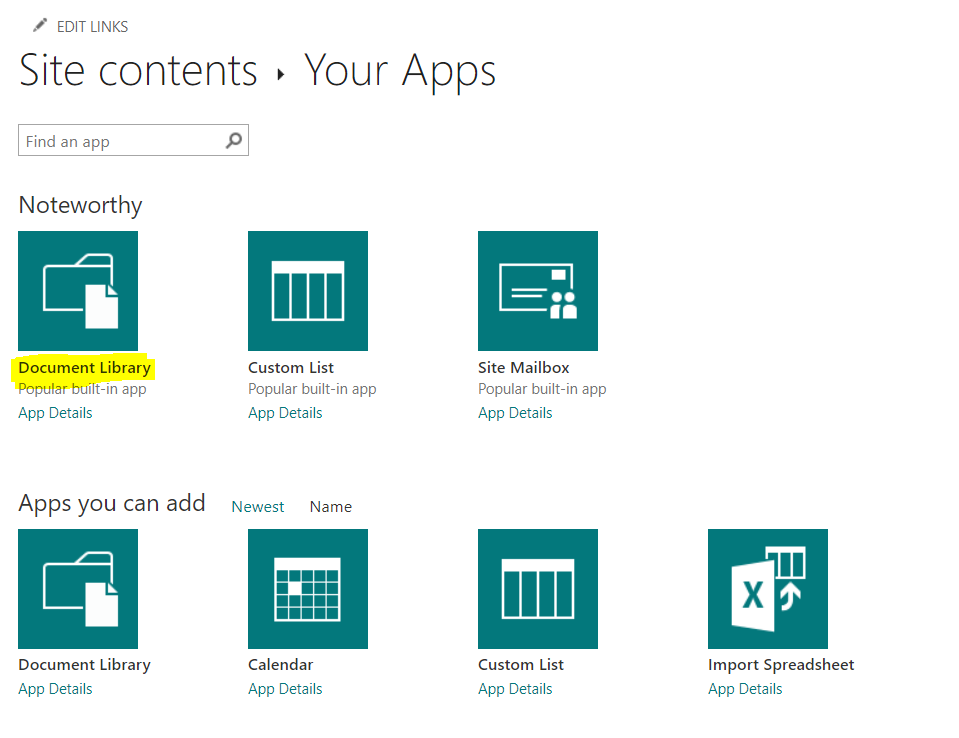
Task: Open the Document Library tile in Apps you can add
Action: pos(78,589)
